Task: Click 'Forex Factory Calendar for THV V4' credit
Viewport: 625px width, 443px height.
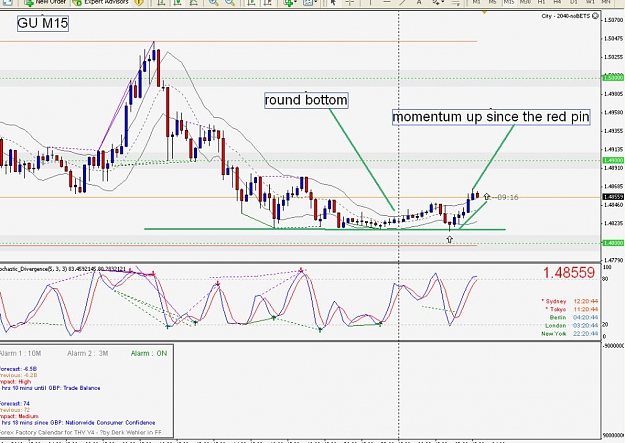Action: [x=81, y=432]
